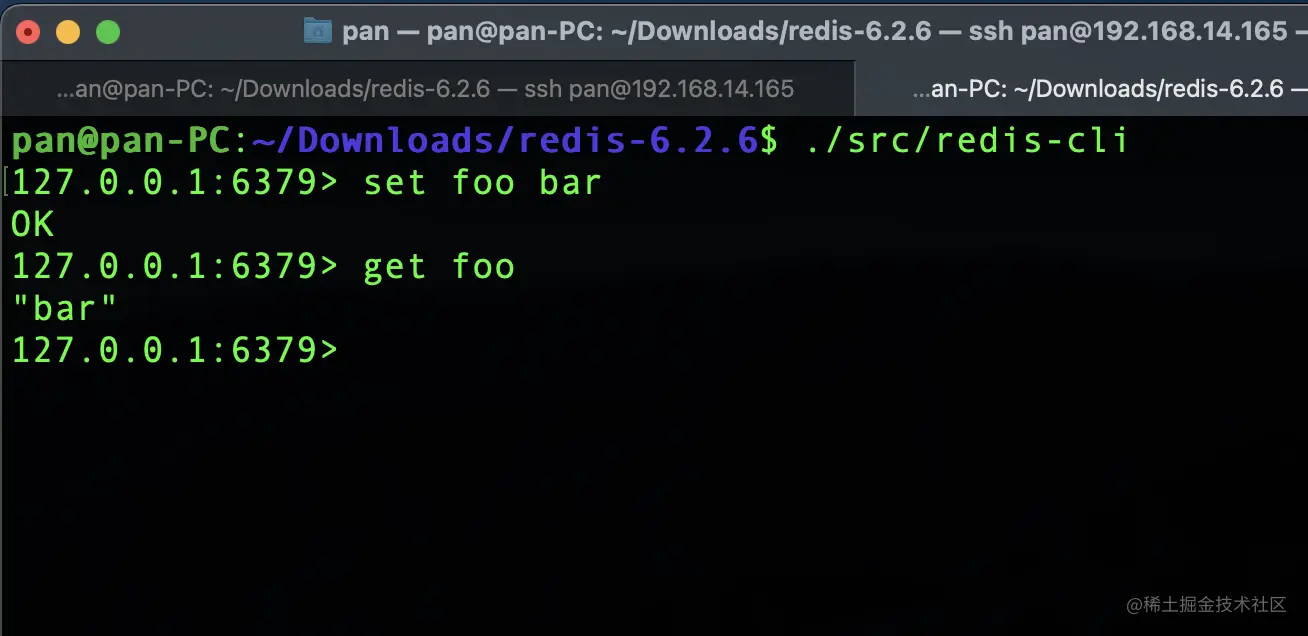Viewport: 1308px width, 636px height.
Task: Click the "bar" output string
Action: point(63,308)
